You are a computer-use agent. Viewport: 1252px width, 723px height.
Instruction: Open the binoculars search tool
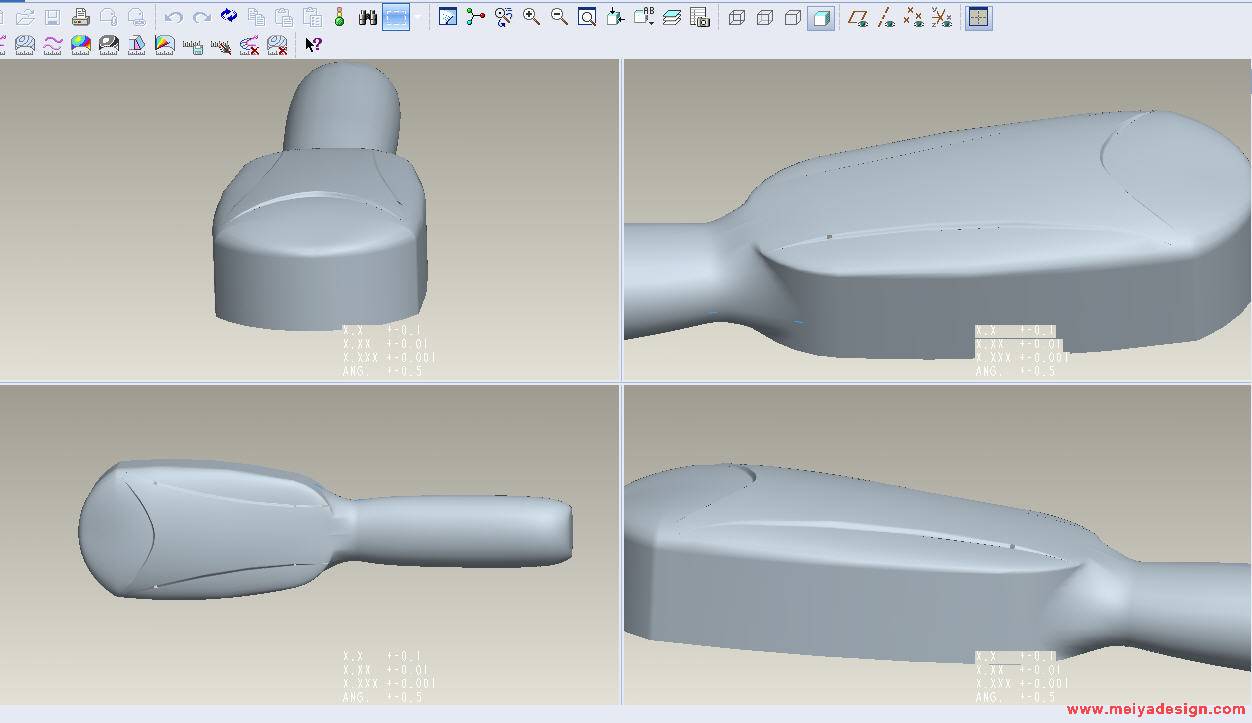pos(368,17)
